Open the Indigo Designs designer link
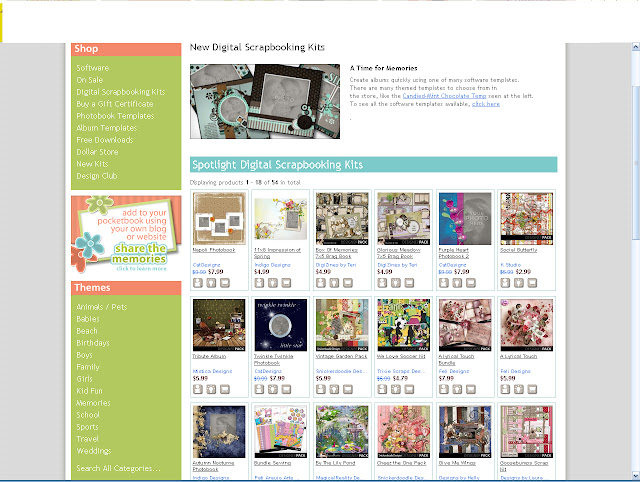Image resolution: width=640 pixels, height=482 pixels. tap(272, 265)
